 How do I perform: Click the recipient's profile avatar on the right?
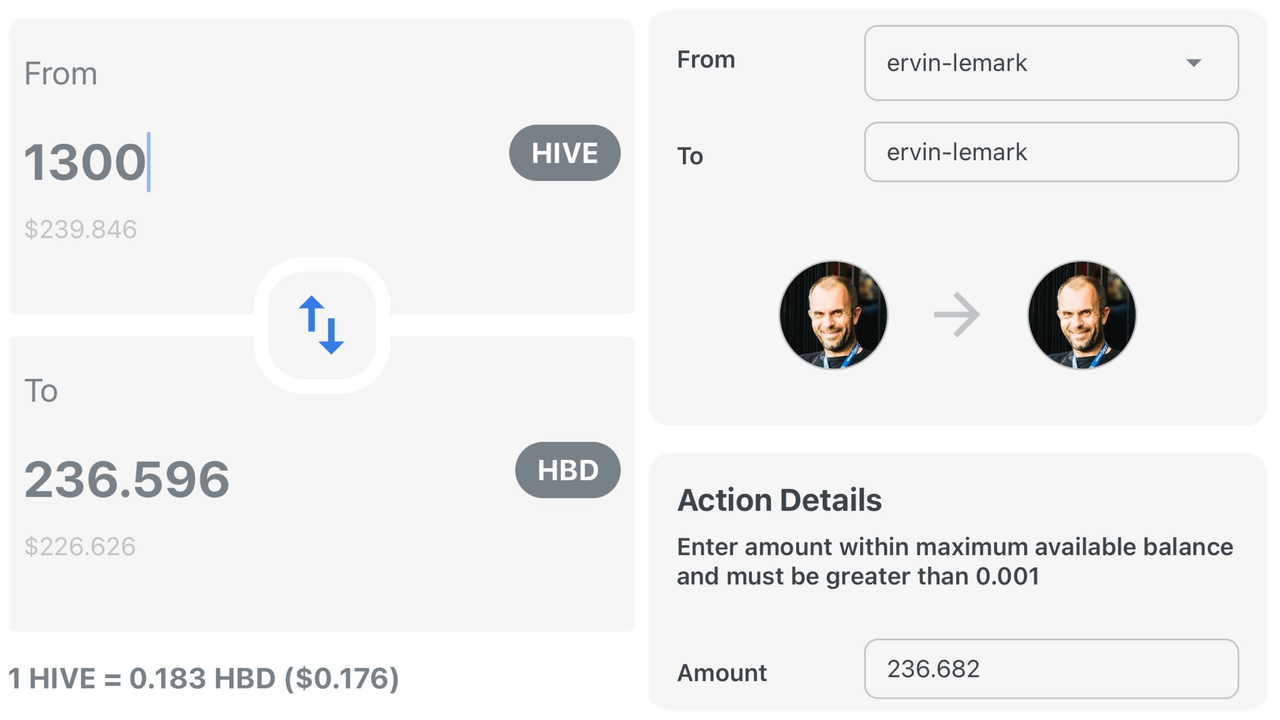1082,315
